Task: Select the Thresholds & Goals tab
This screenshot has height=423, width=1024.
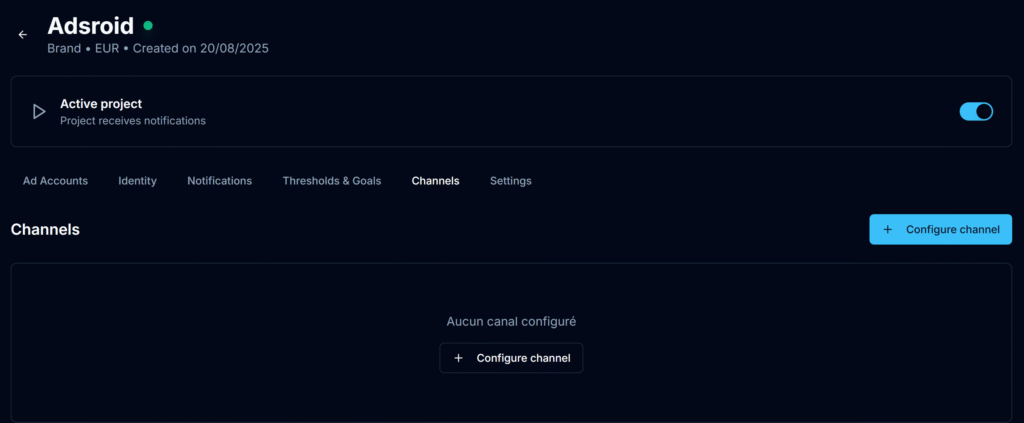Action: [x=332, y=181]
